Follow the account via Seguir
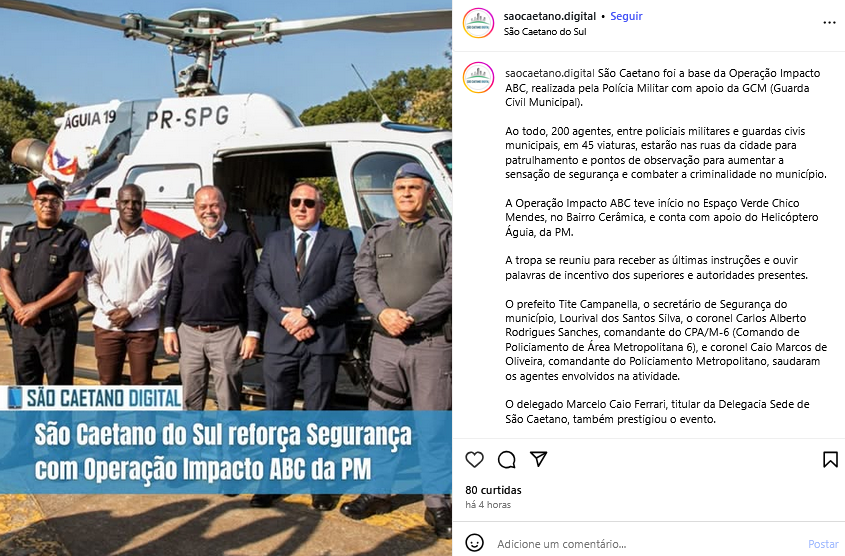Viewport: 845px width, 556px height. 626,16
